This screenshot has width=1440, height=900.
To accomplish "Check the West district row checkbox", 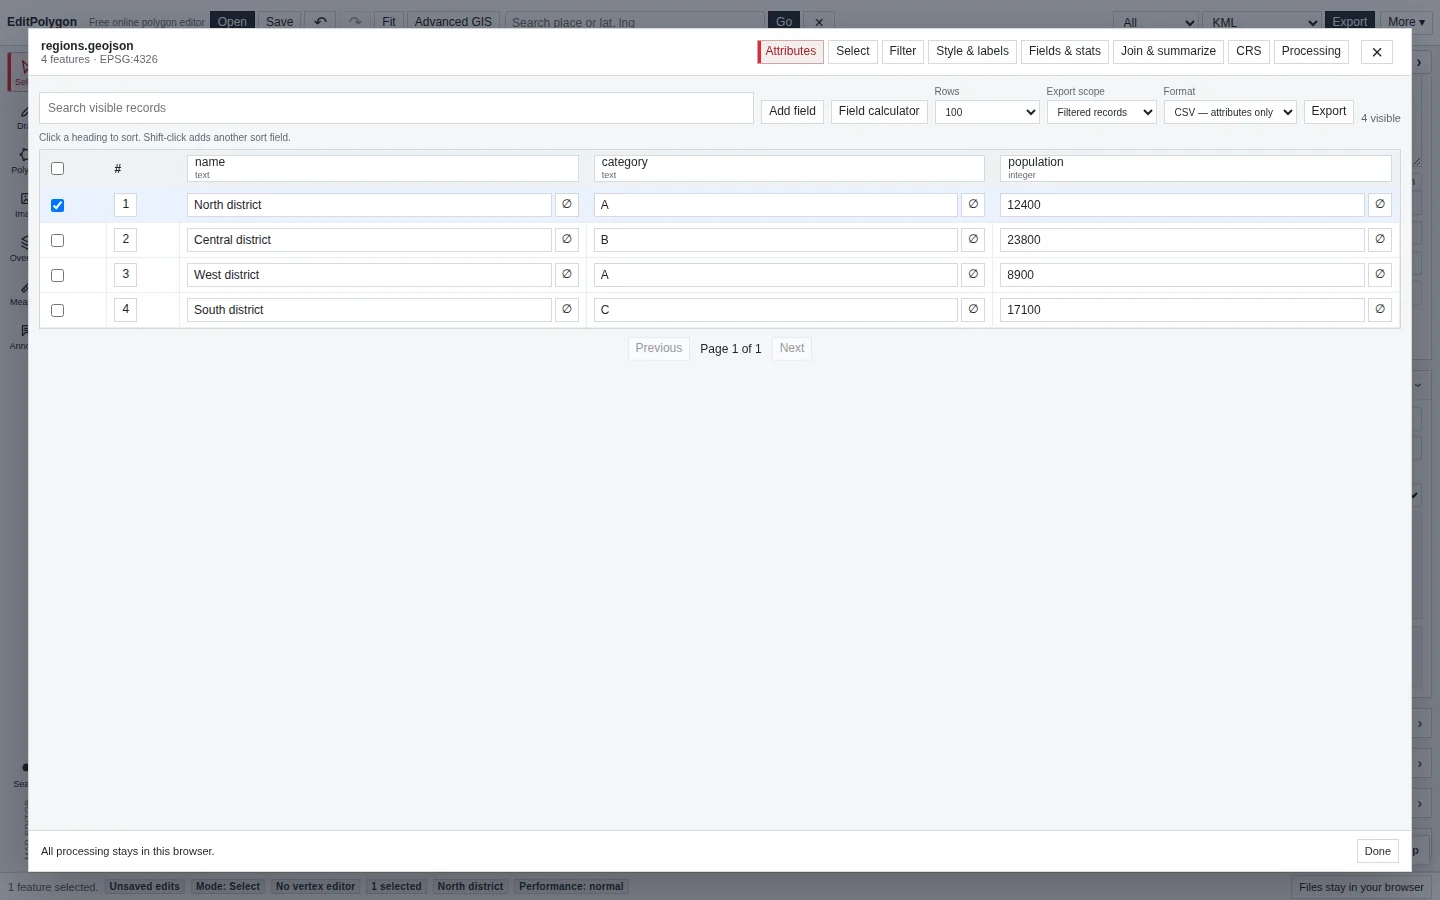I will pos(57,275).
